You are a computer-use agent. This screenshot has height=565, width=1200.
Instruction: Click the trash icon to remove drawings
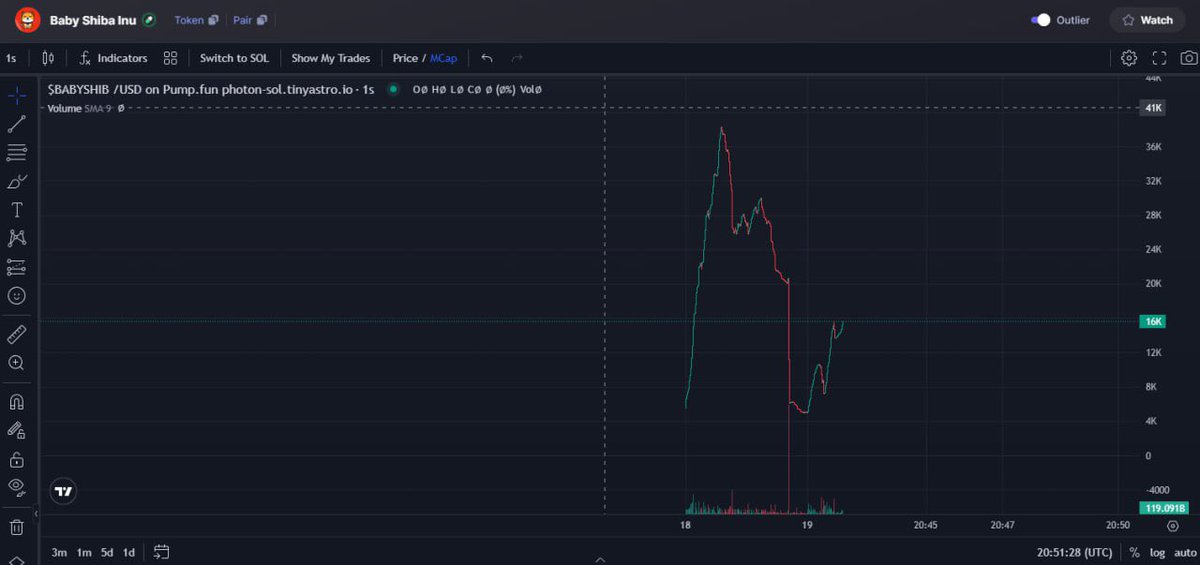click(x=17, y=526)
